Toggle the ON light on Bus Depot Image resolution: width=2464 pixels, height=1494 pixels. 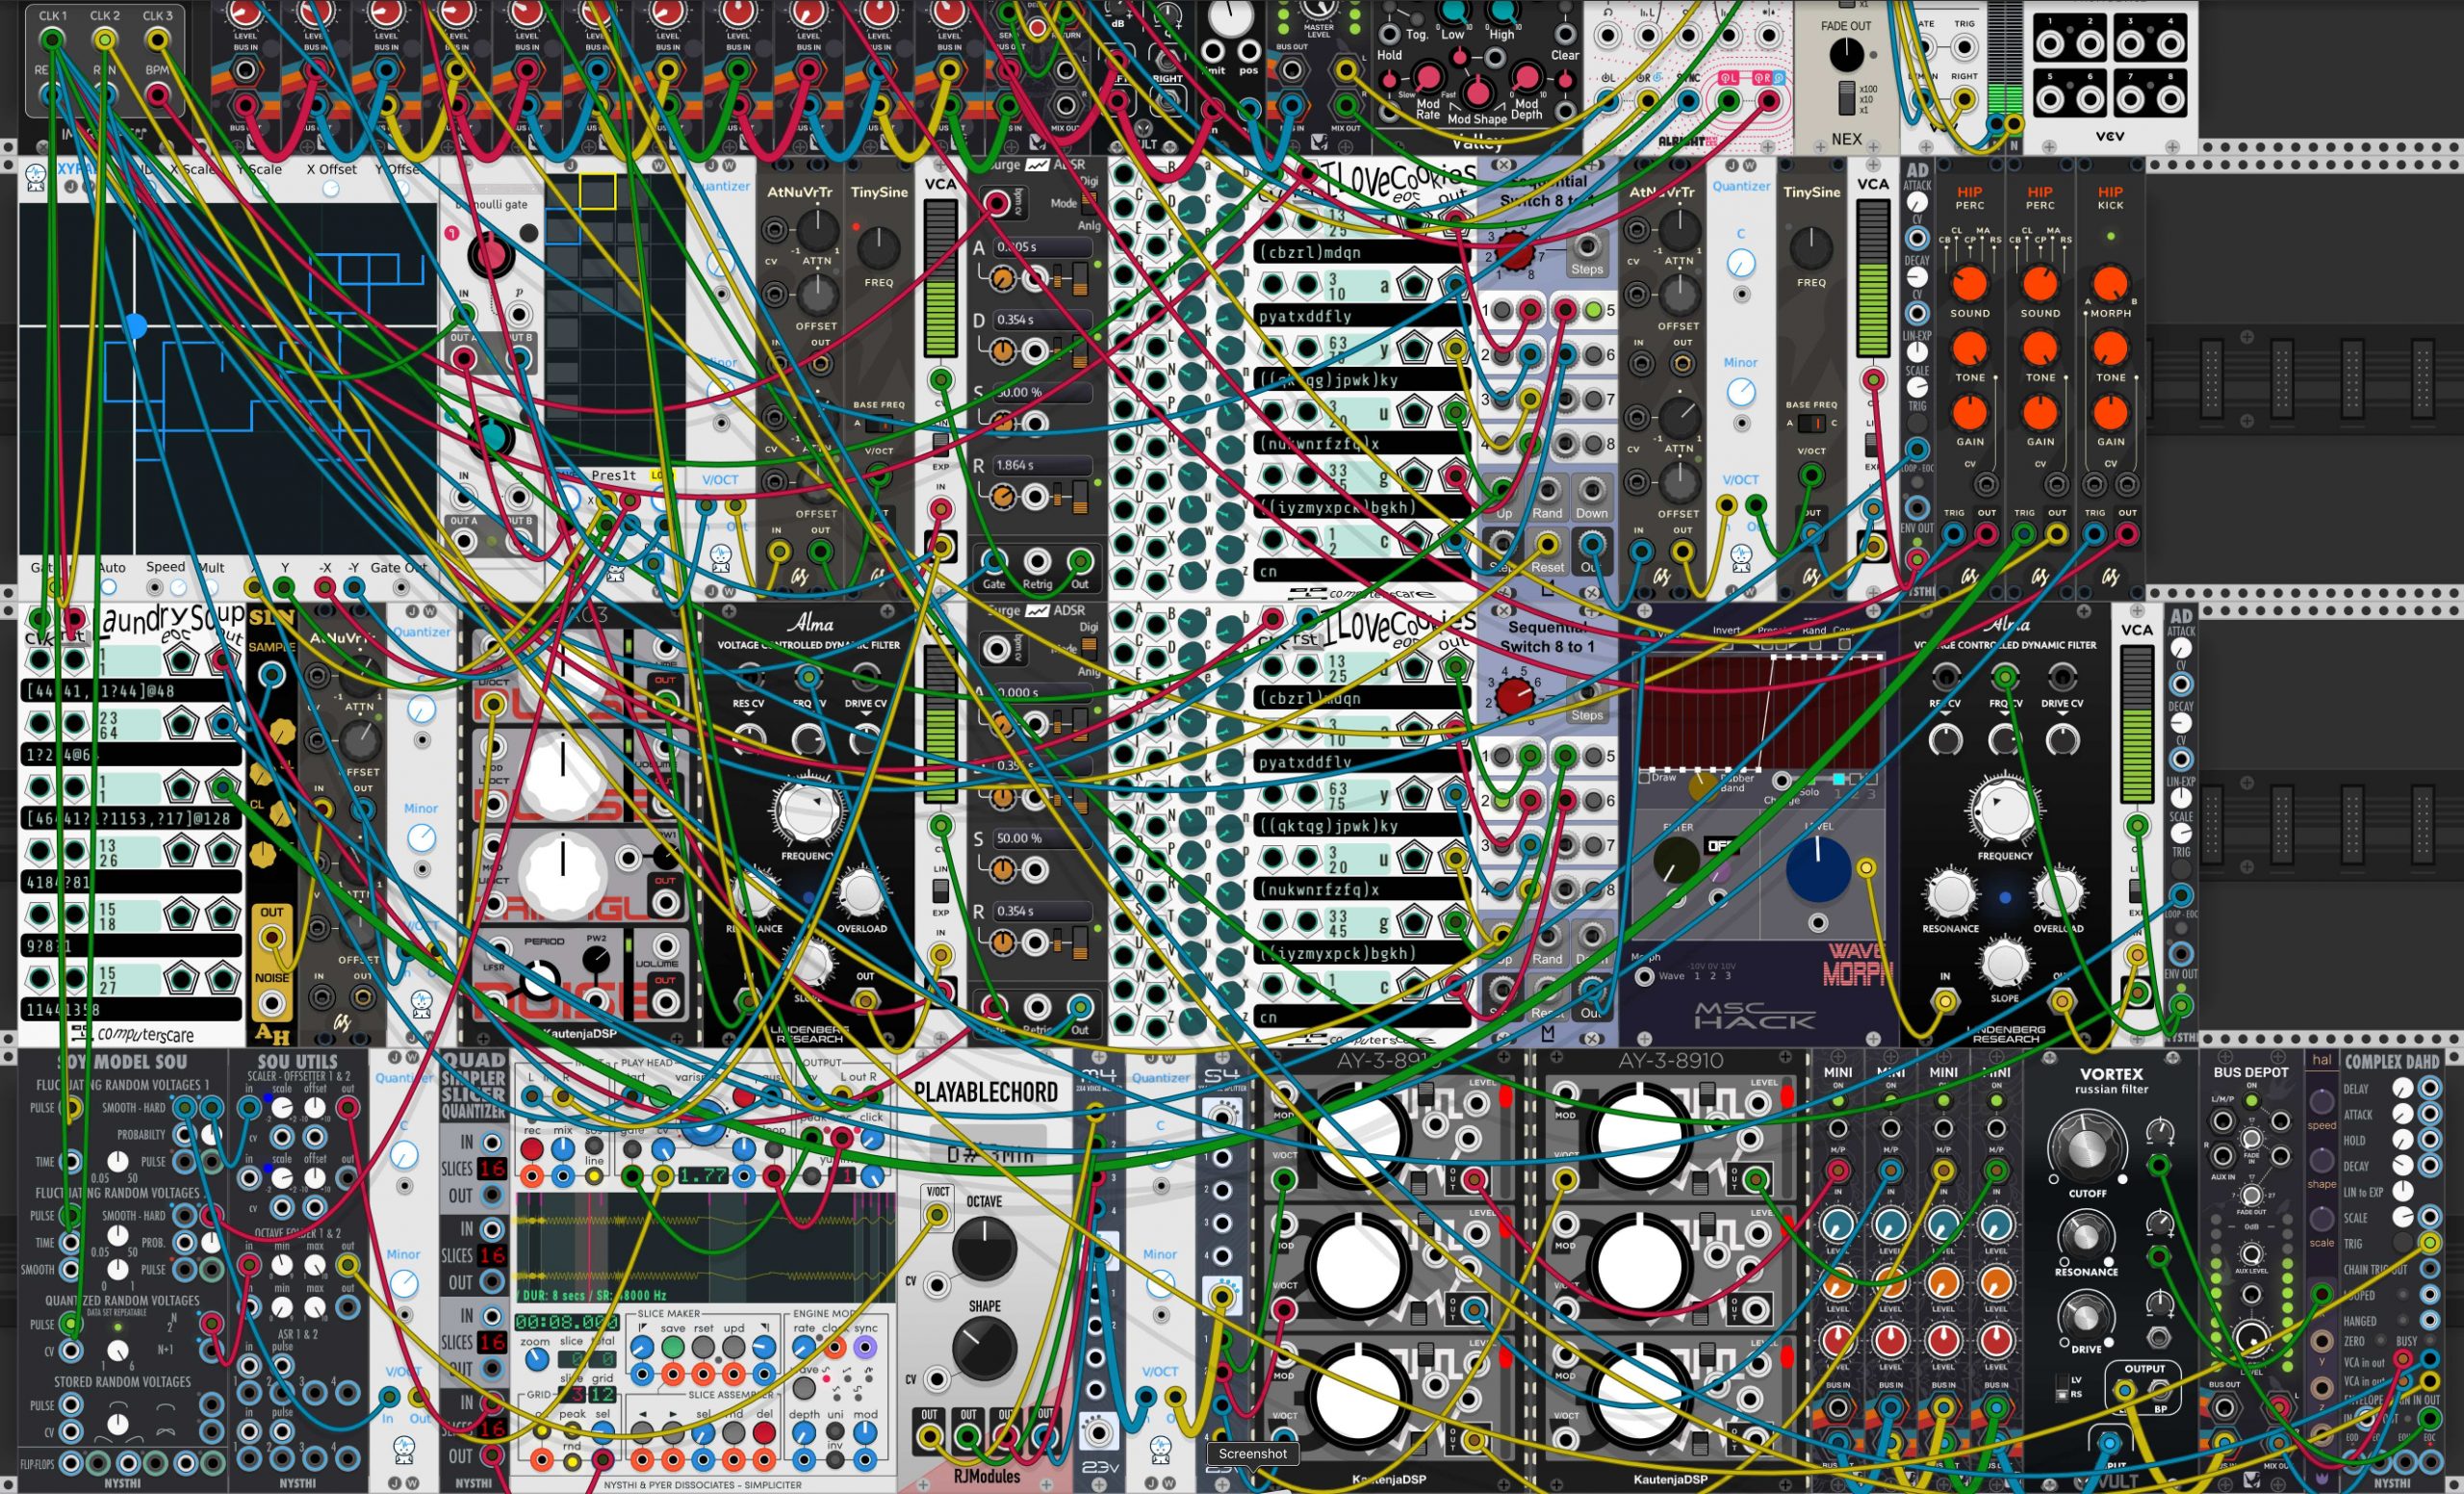pyautogui.click(x=2251, y=1100)
